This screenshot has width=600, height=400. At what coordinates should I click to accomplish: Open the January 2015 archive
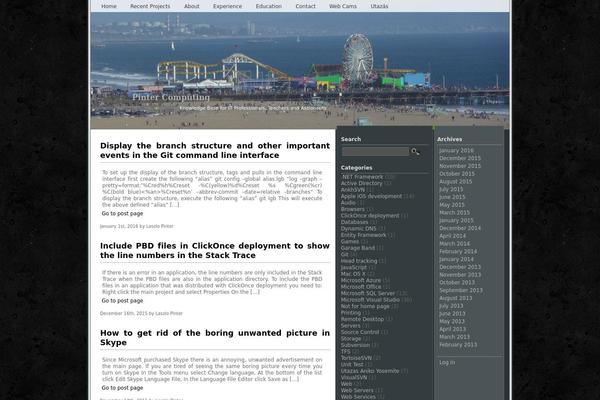coord(456,220)
